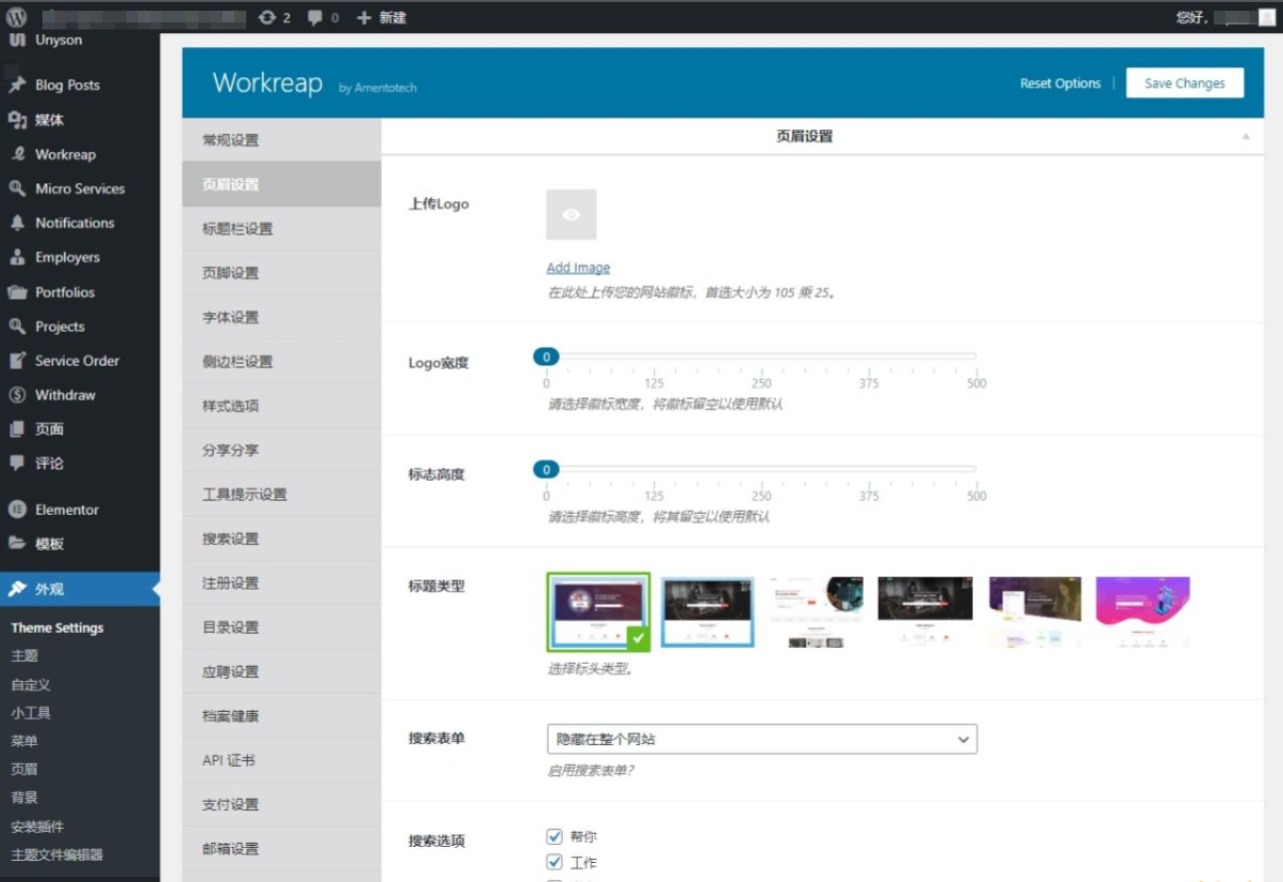Viewport: 1283px width, 882px height.
Task: Click the 媒体 media icon
Action: [17, 120]
